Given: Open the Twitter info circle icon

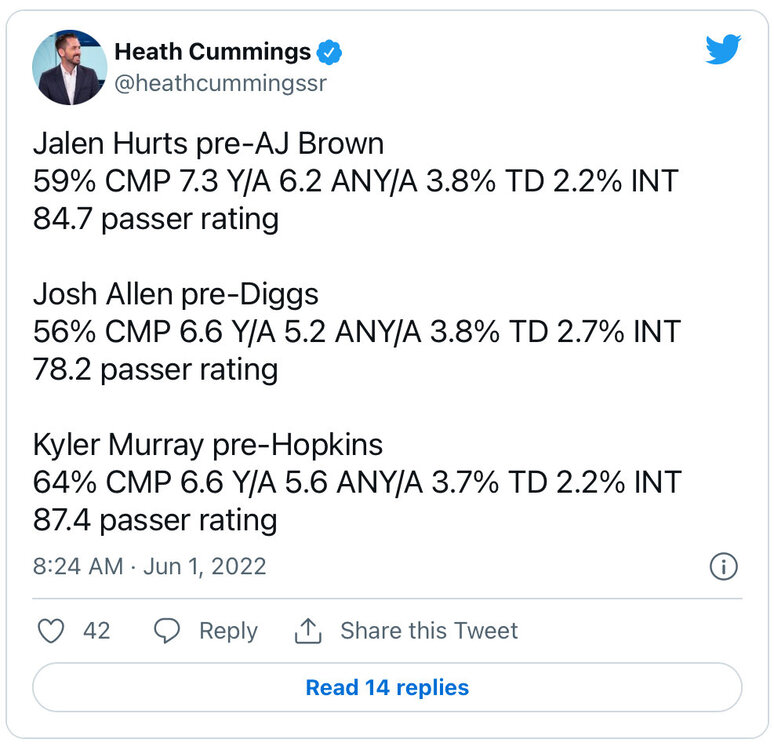Looking at the screenshot, I should click(x=724, y=566).
